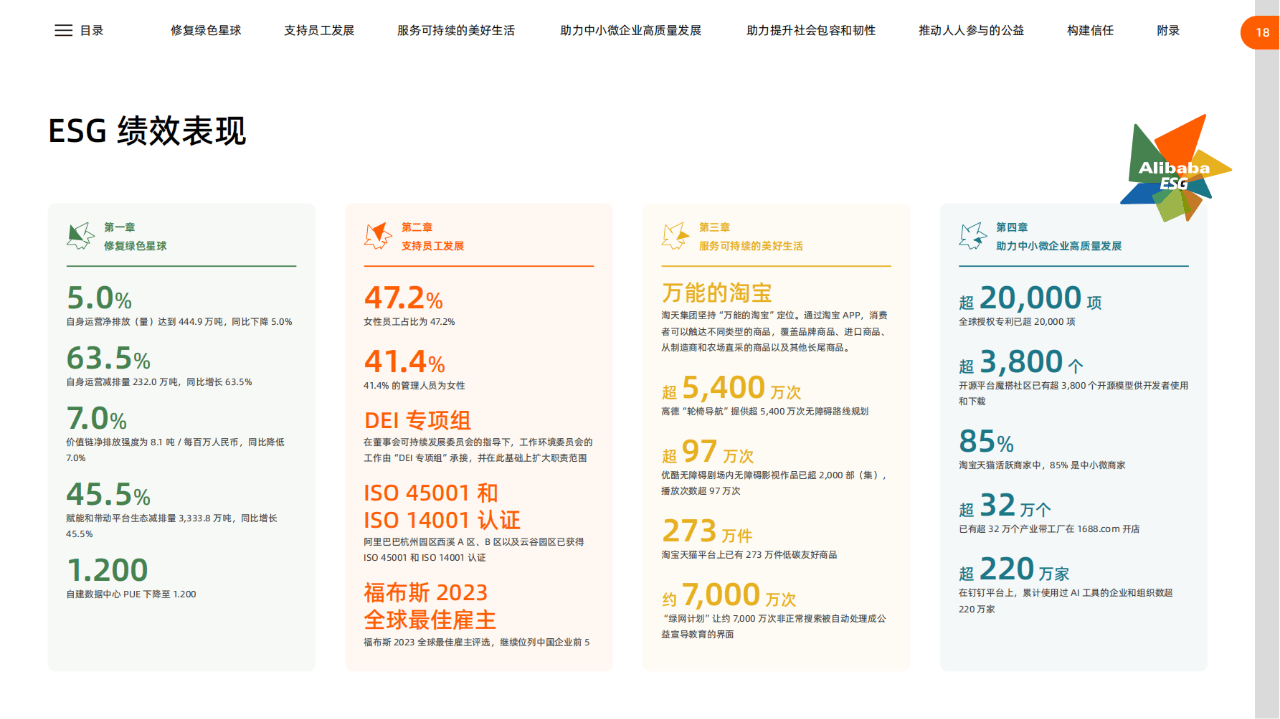Click the text mentioning 1688.com 开店

[1049, 529]
